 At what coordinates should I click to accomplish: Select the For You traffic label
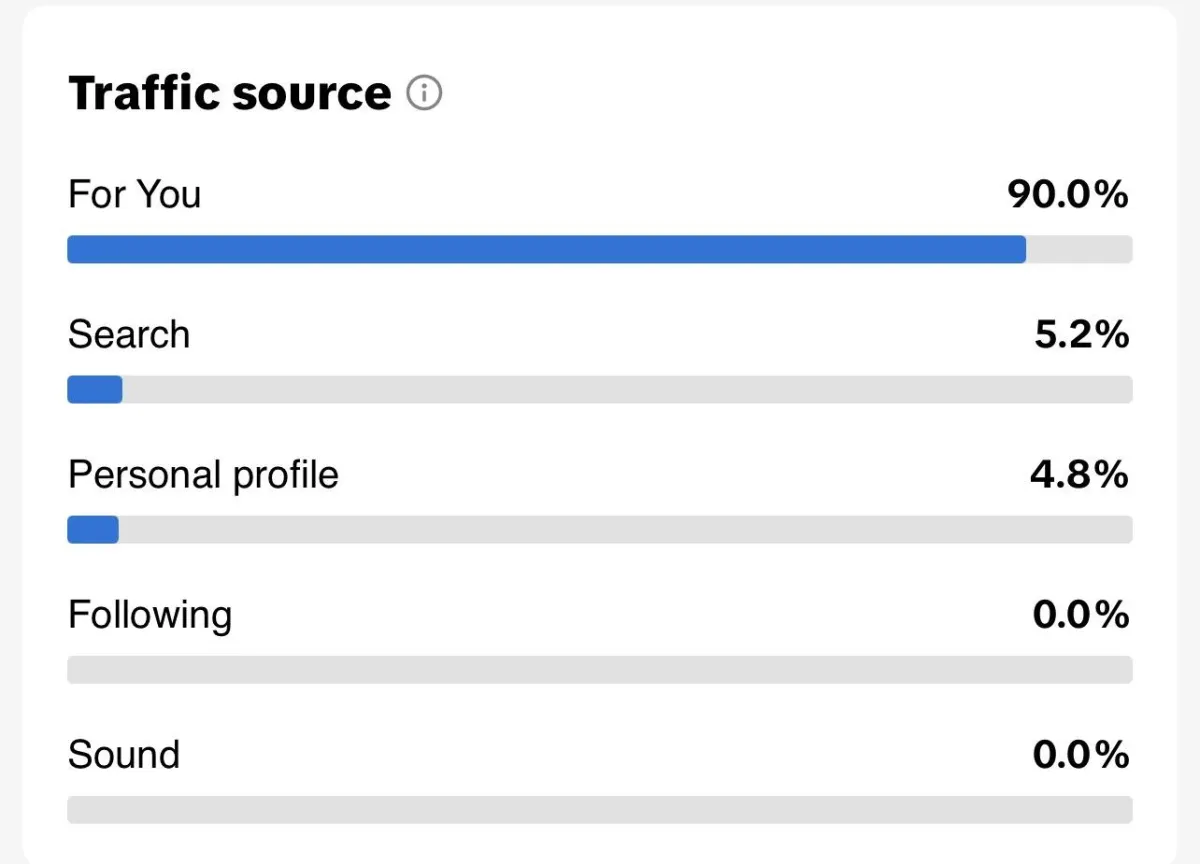[x=134, y=193]
